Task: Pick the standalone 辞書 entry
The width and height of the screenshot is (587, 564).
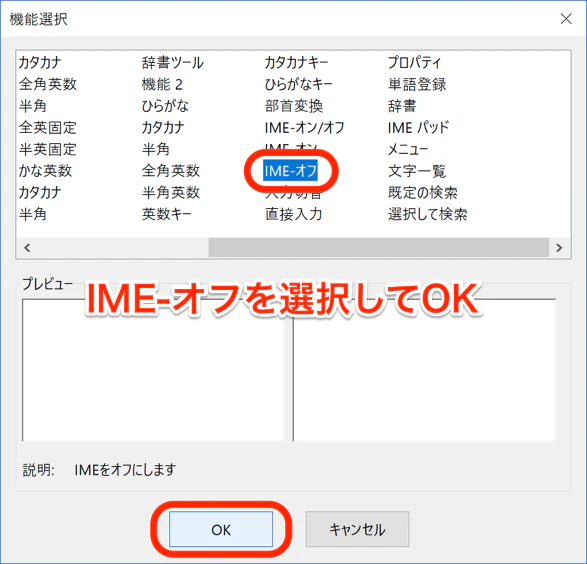Action: pyautogui.click(x=402, y=106)
